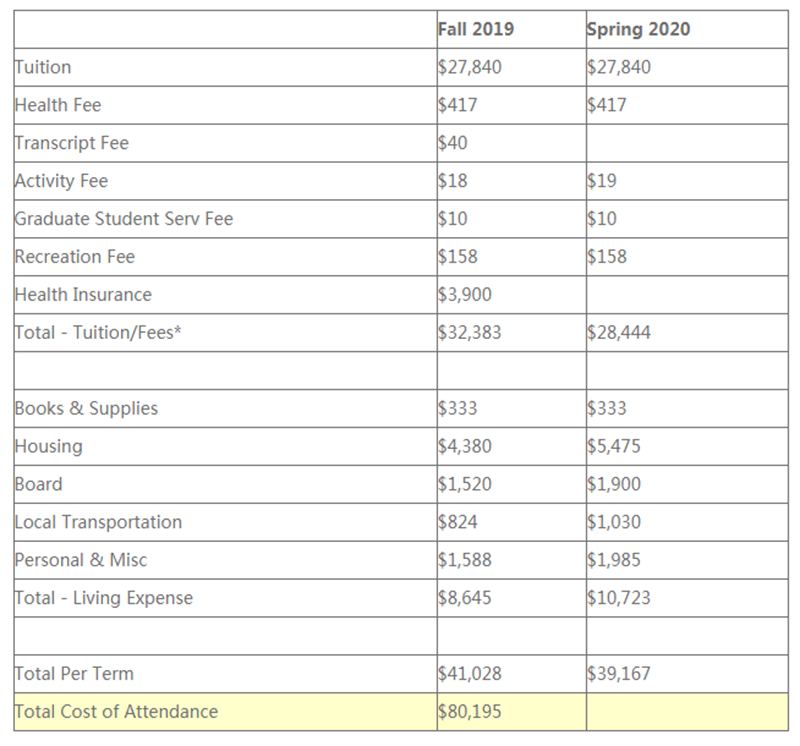Select the Books & Supplies label
The height and width of the screenshot is (746, 800).
click(86, 409)
